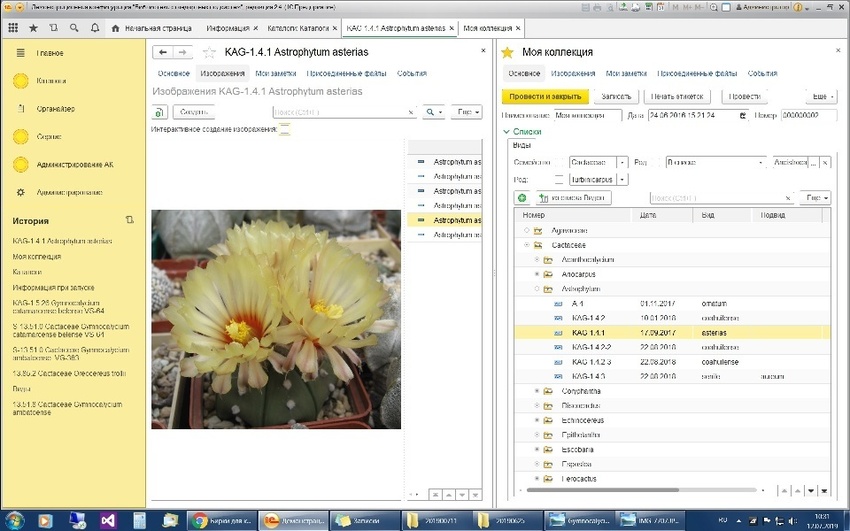
Task: Toggle the Род Turbinicarpus filter checkbox
Action: click(x=560, y=179)
